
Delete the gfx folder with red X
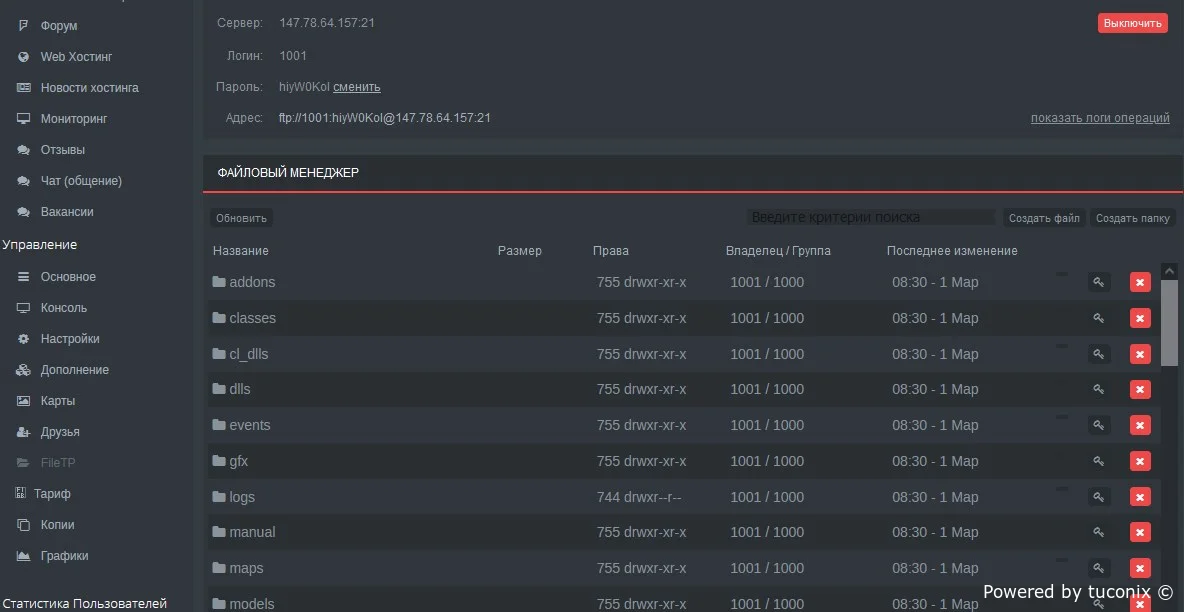click(1140, 461)
